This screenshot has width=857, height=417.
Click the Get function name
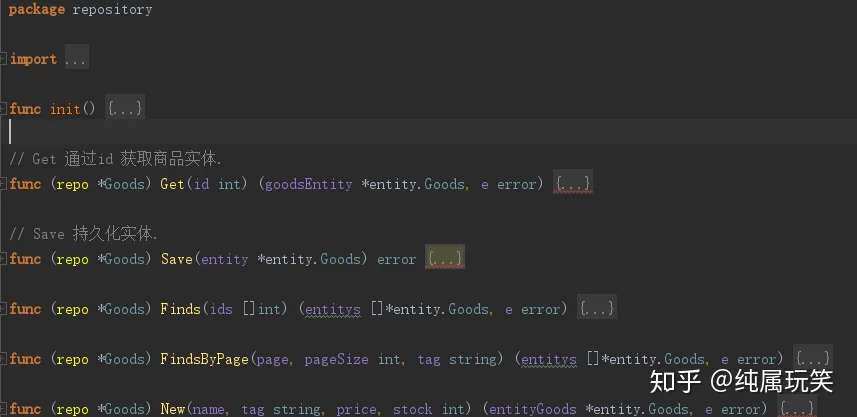click(172, 184)
